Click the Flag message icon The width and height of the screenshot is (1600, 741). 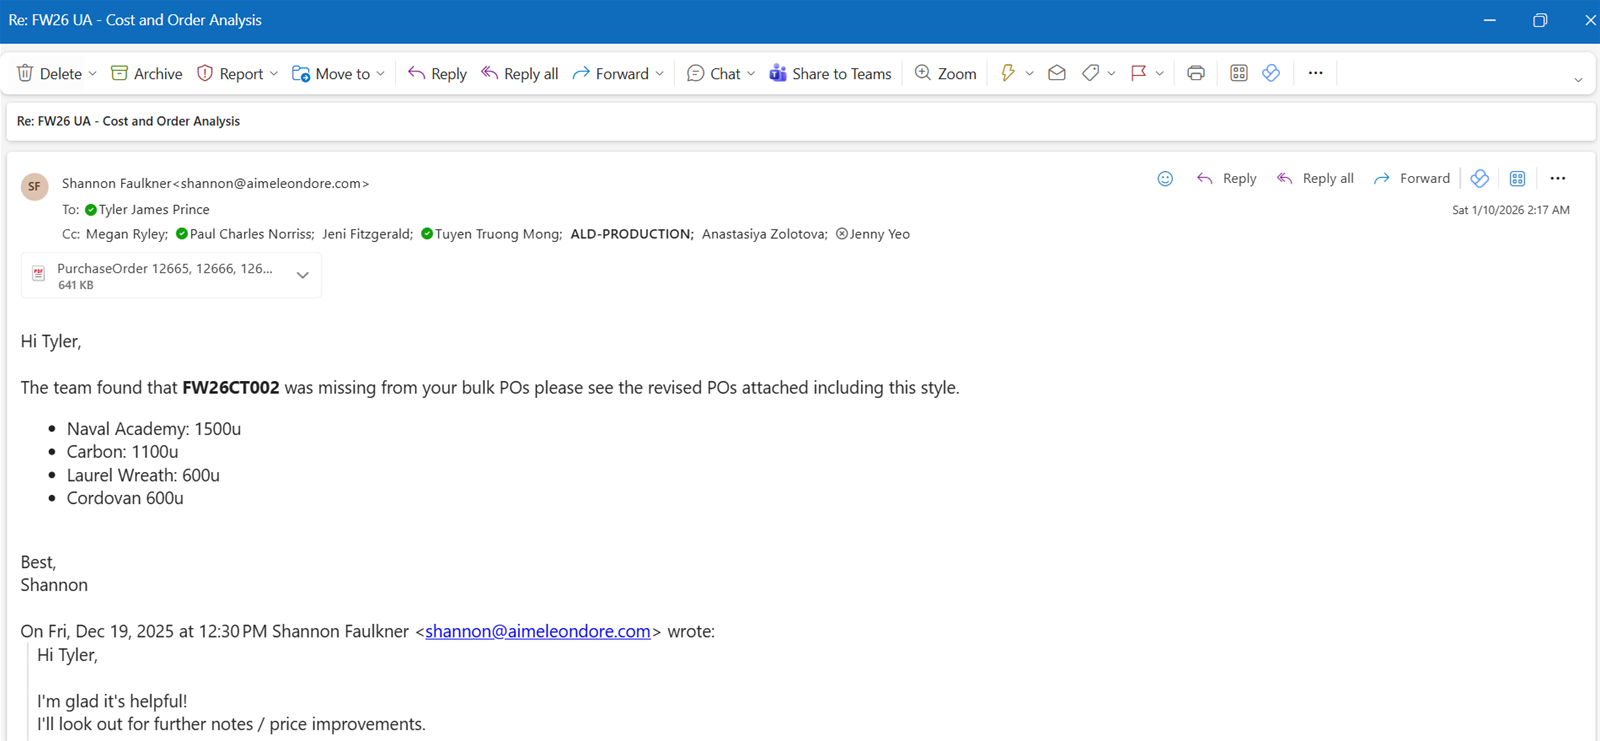pos(1138,73)
